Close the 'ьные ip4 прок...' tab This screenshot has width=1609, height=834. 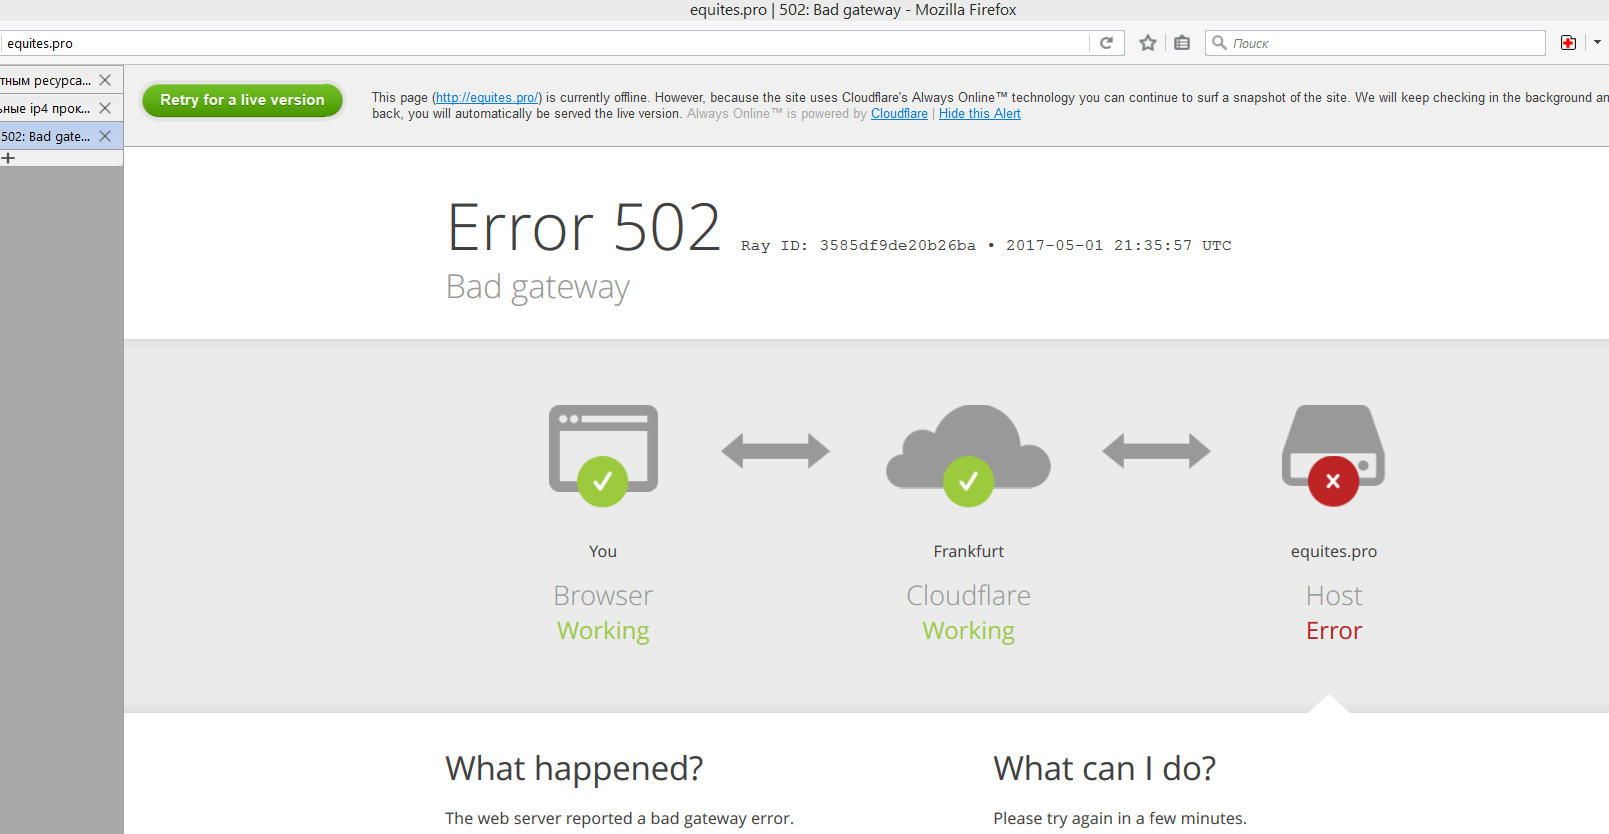105,108
